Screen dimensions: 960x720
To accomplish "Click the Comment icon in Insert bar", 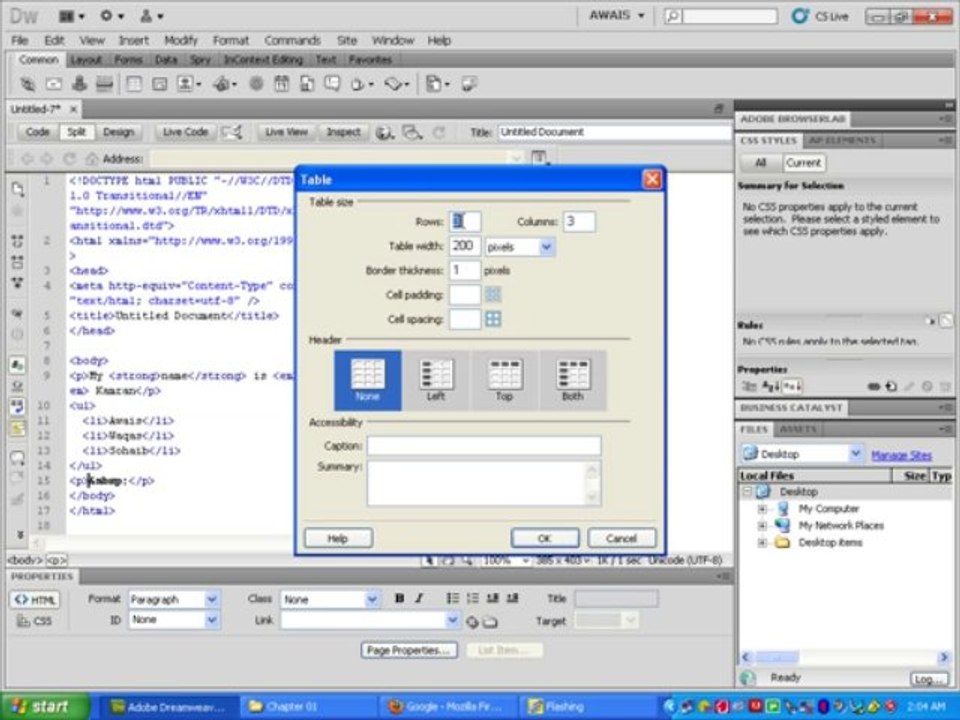I will (332, 84).
